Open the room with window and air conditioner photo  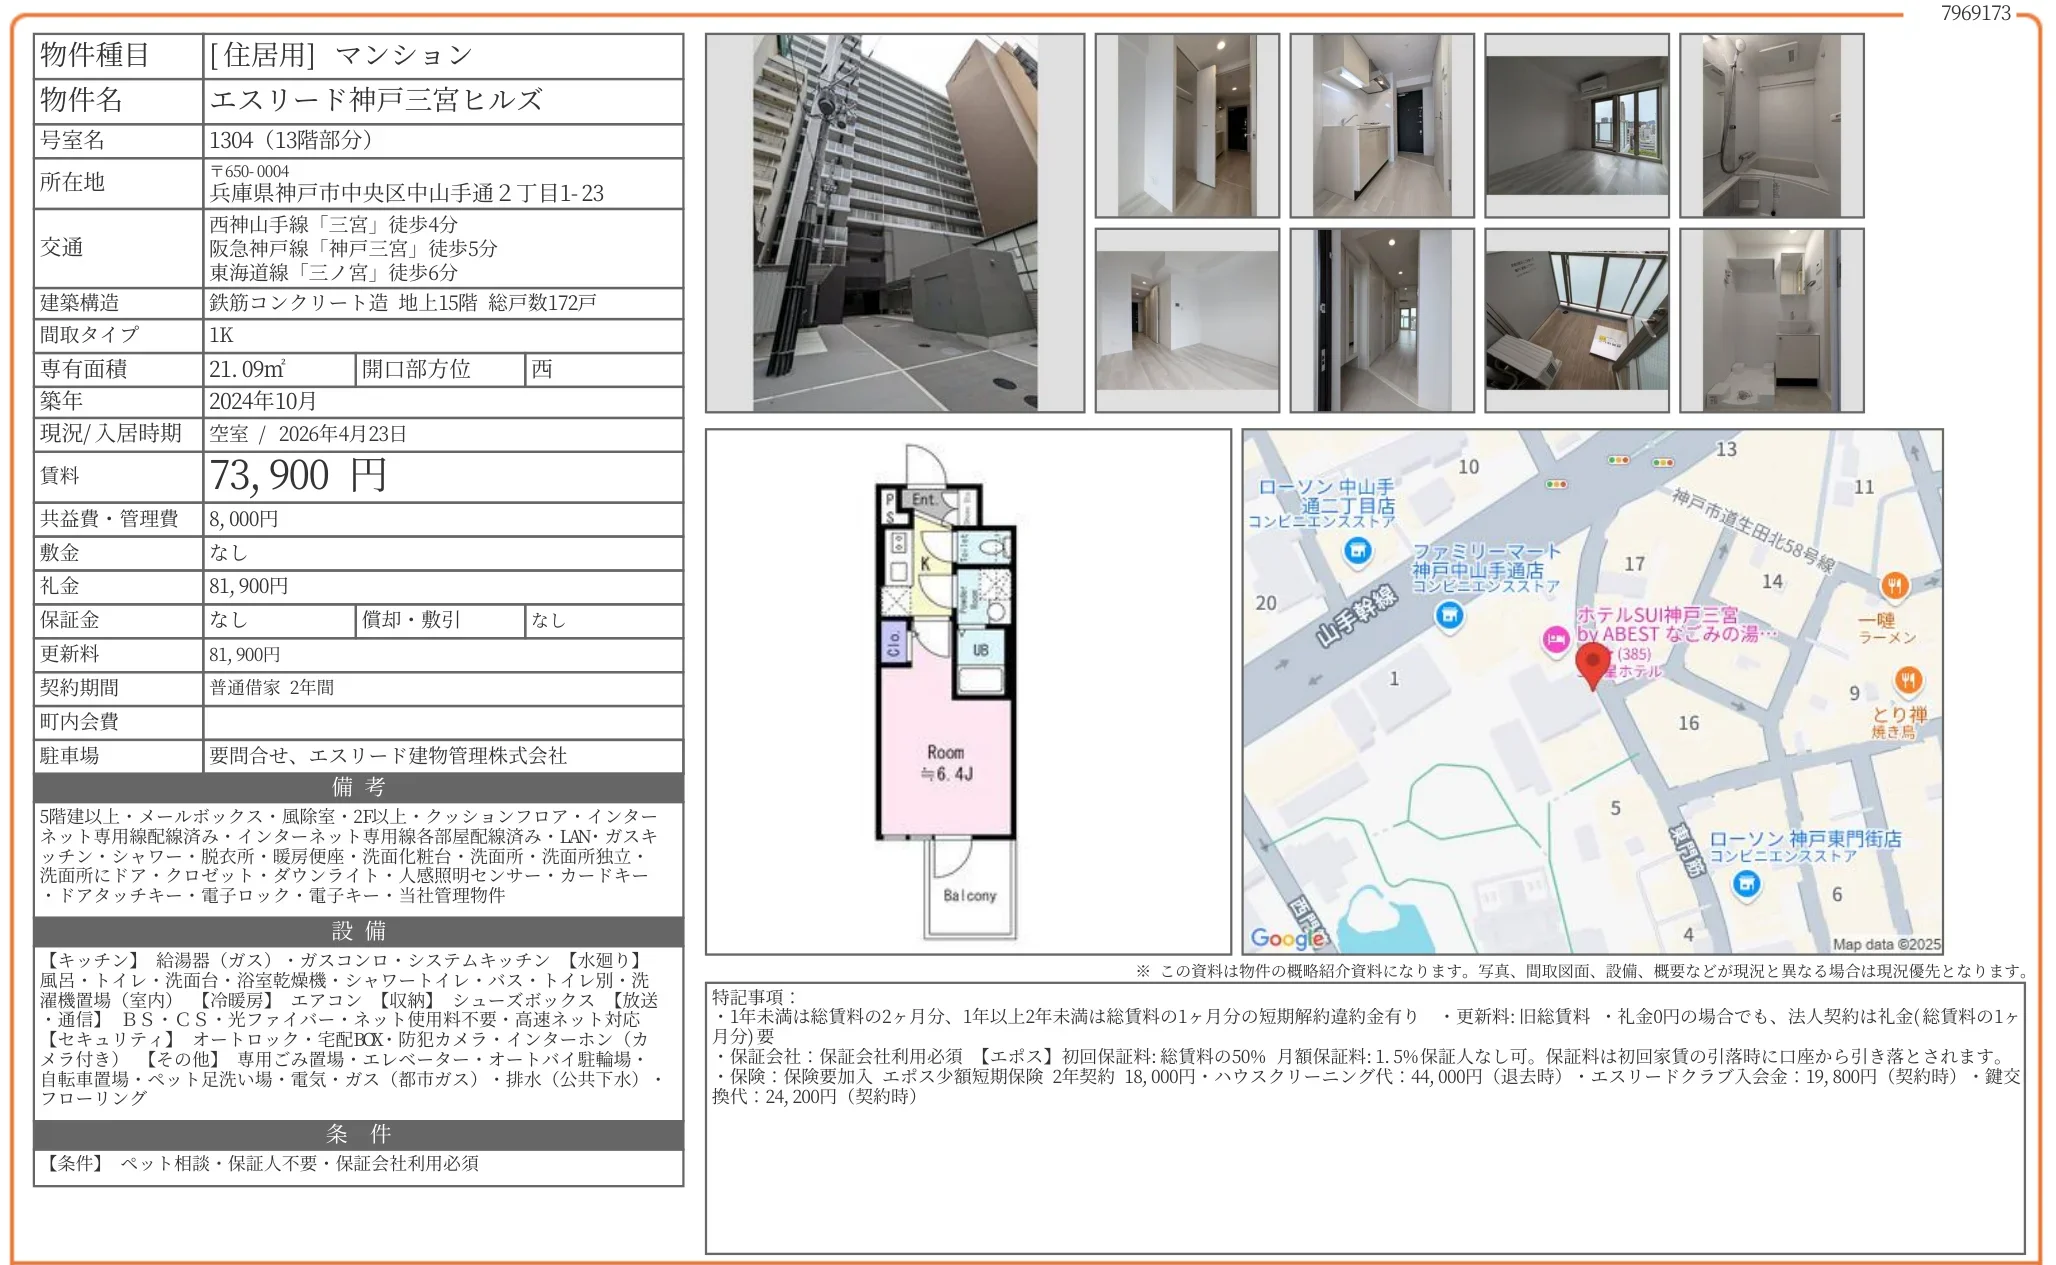tap(1576, 126)
